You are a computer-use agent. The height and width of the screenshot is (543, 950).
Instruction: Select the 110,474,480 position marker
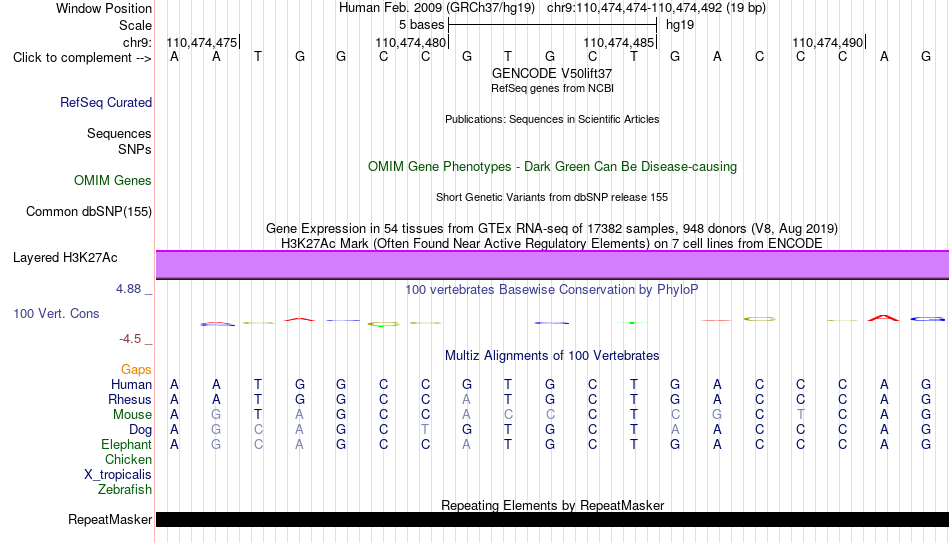(x=411, y=42)
